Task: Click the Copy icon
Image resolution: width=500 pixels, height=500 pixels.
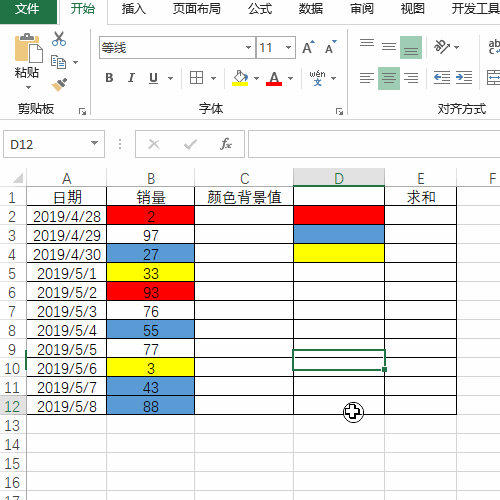Action: click(x=58, y=62)
